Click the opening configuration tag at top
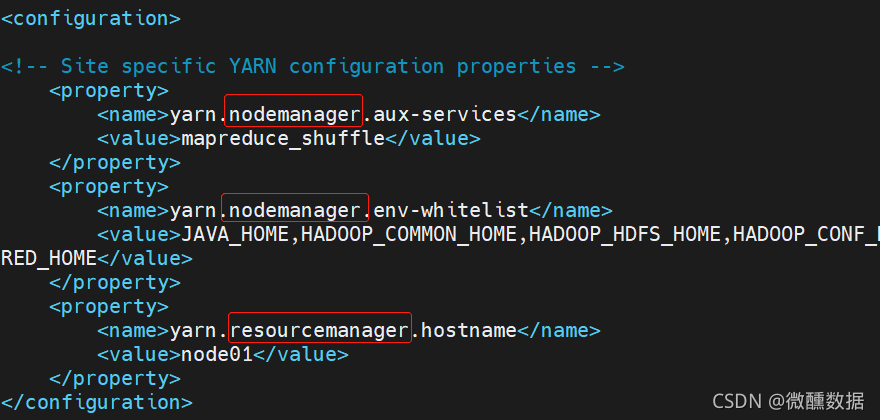The height and width of the screenshot is (420, 880). (x=91, y=19)
